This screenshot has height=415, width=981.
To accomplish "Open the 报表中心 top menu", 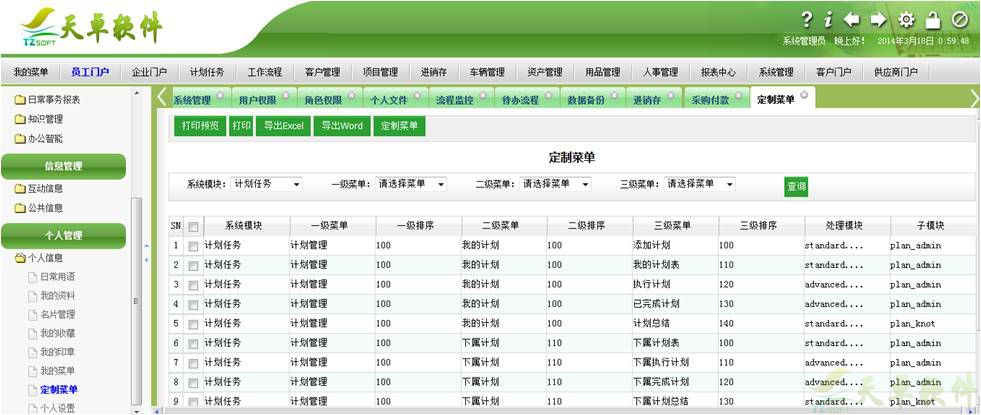I will 718,72.
